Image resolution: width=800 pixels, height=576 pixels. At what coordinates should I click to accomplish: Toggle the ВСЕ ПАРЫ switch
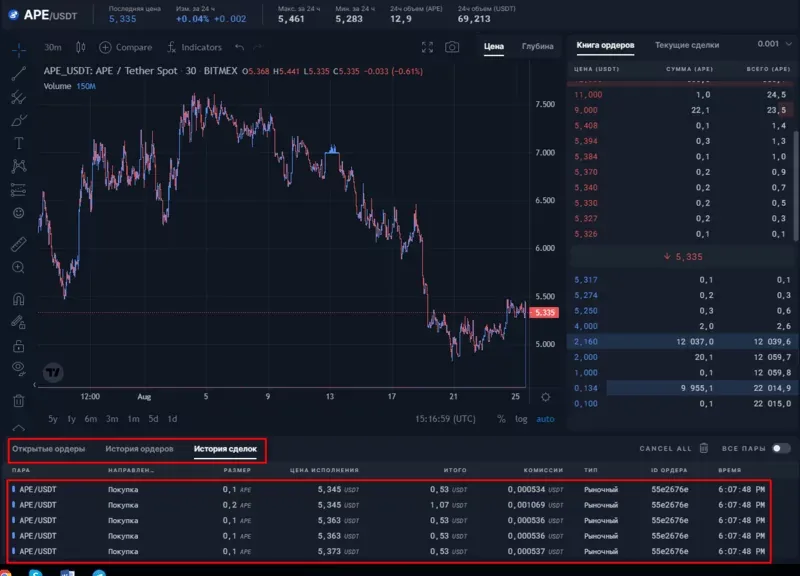tap(781, 448)
